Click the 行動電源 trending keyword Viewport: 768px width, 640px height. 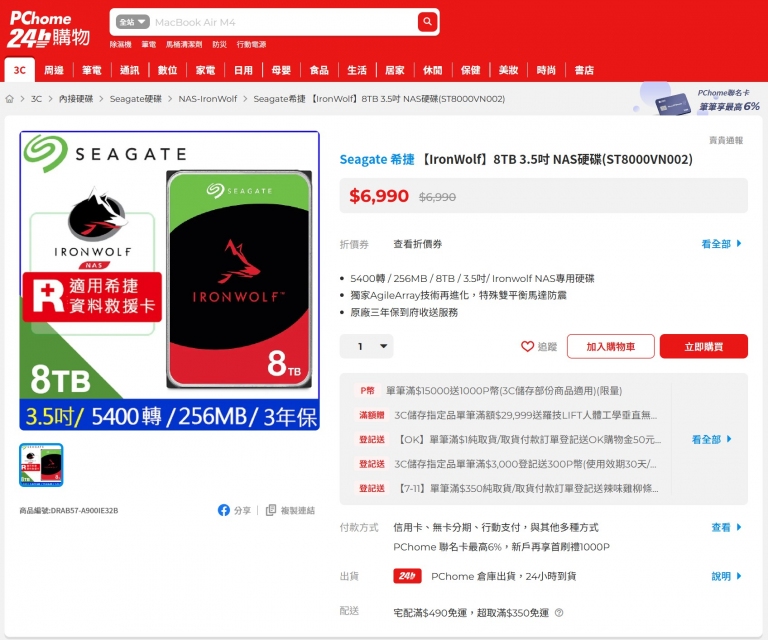[251, 45]
